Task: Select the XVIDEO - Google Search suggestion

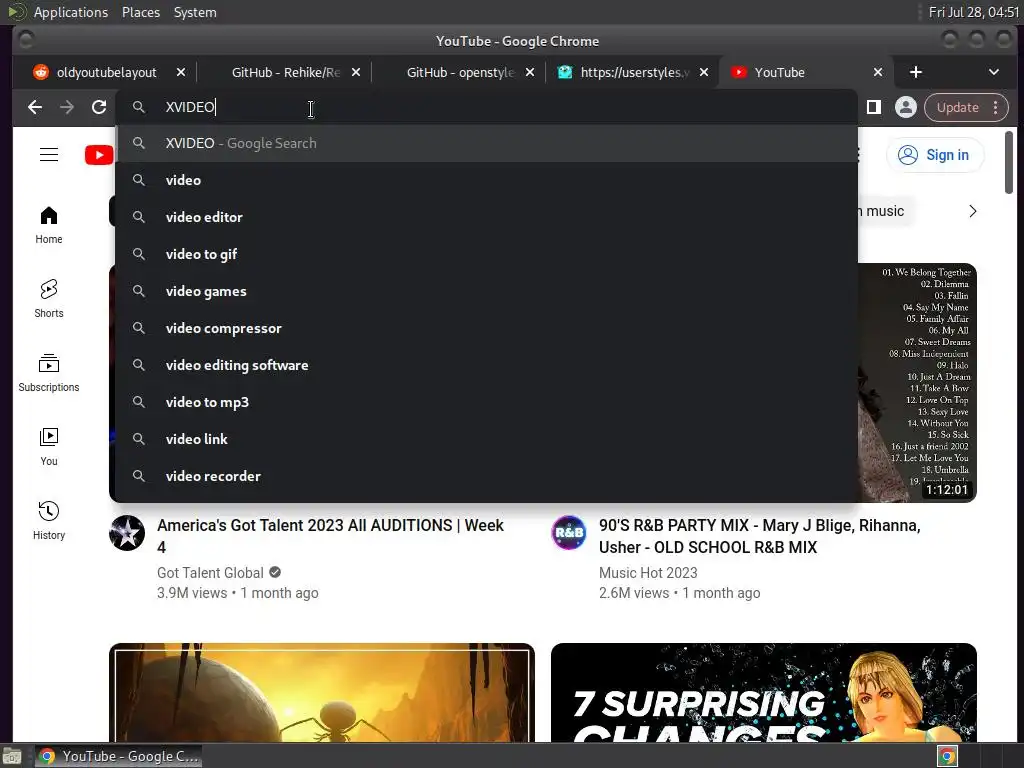Action: [x=487, y=143]
